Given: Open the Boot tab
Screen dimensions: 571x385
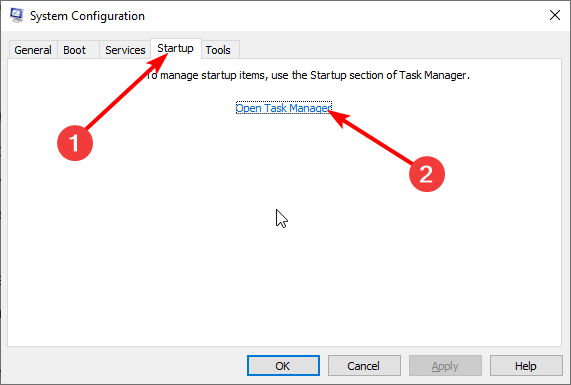Looking at the screenshot, I should point(75,50).
